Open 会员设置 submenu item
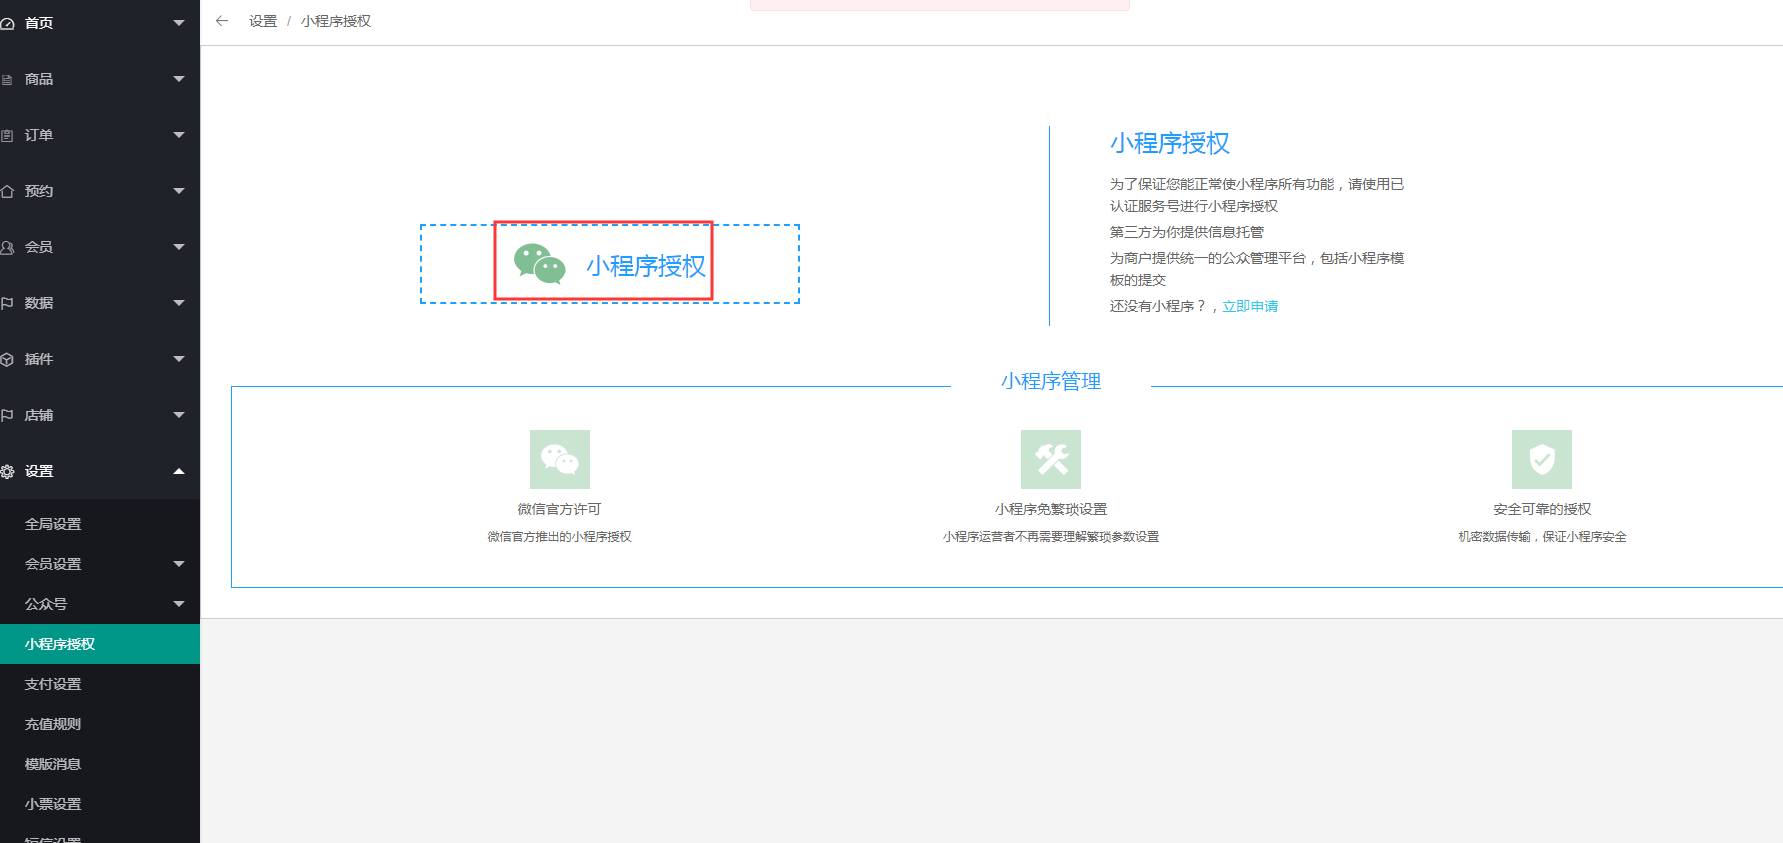This screenshot has width=1783, height=843. 100,564
